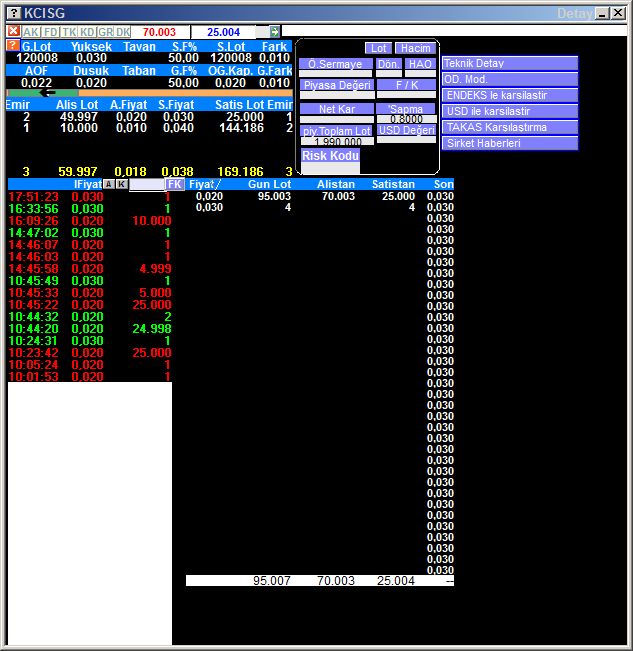Click the total 95.007 in footer row
The height and width of the screenshot is (651, 633).
coord(271,580)
